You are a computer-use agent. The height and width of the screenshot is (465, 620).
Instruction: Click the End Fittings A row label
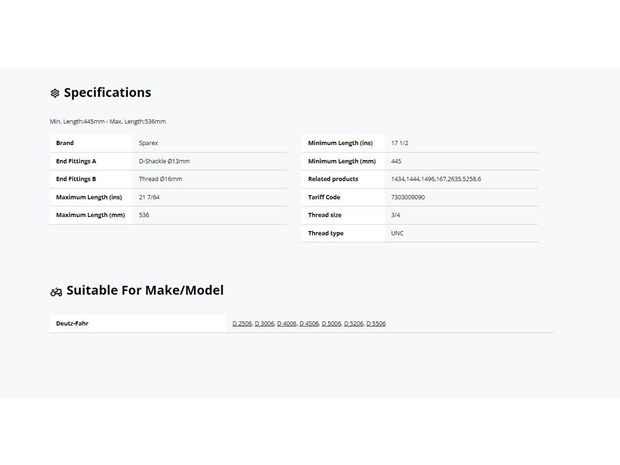pyautogui.click(x=76, y=161)
